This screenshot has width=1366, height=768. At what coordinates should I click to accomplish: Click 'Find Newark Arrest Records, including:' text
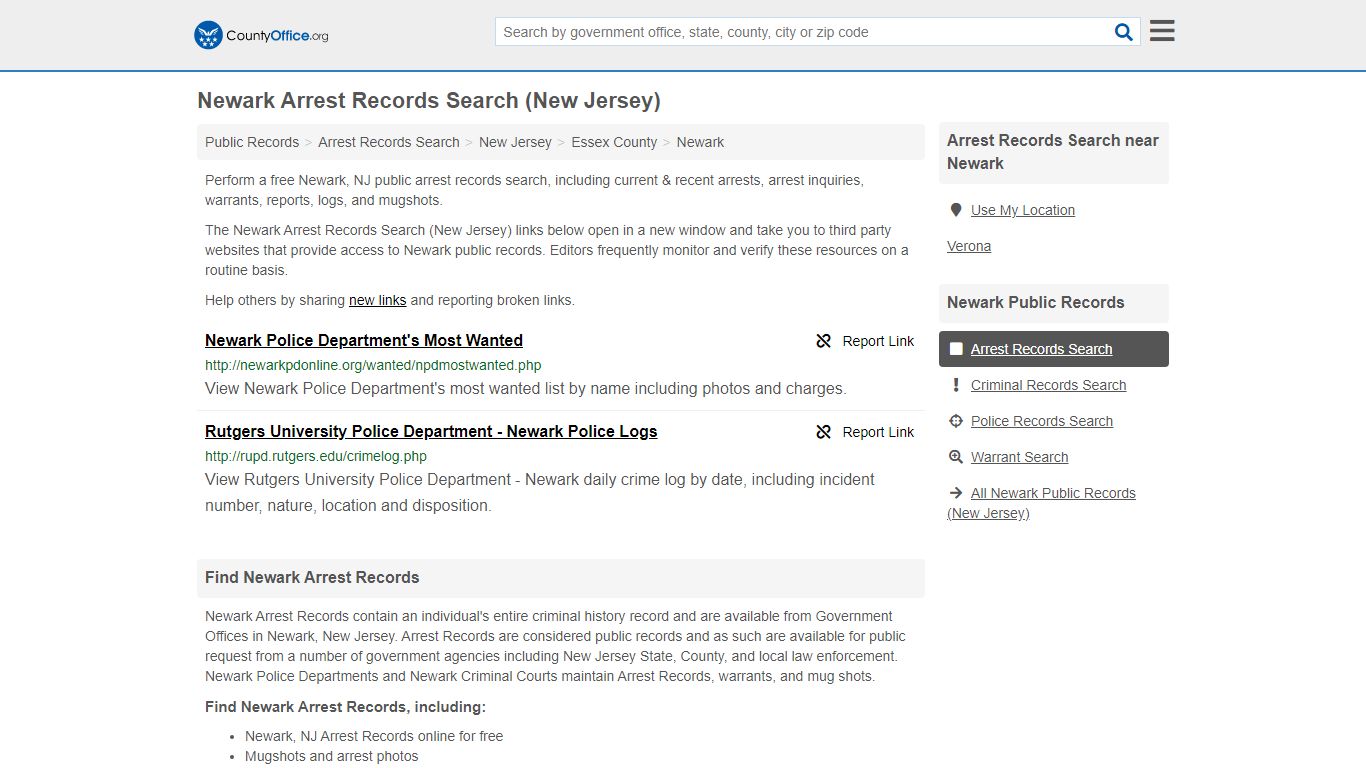[x=345, y=707]
